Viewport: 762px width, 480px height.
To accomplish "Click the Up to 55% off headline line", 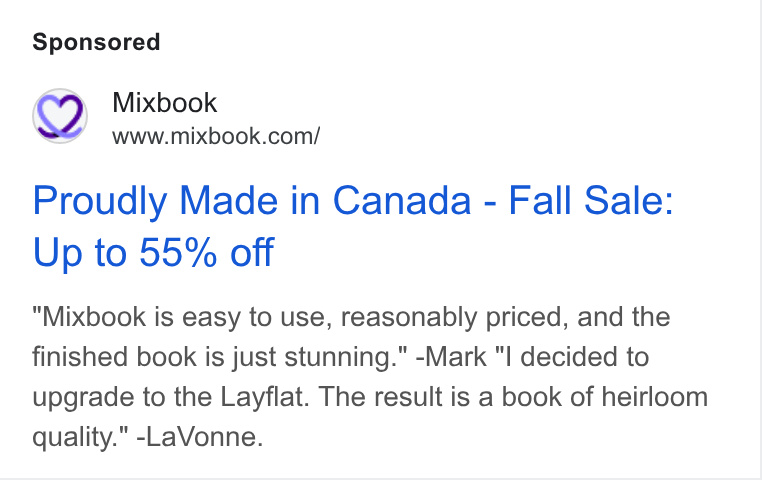I will (x=153, y=252).
